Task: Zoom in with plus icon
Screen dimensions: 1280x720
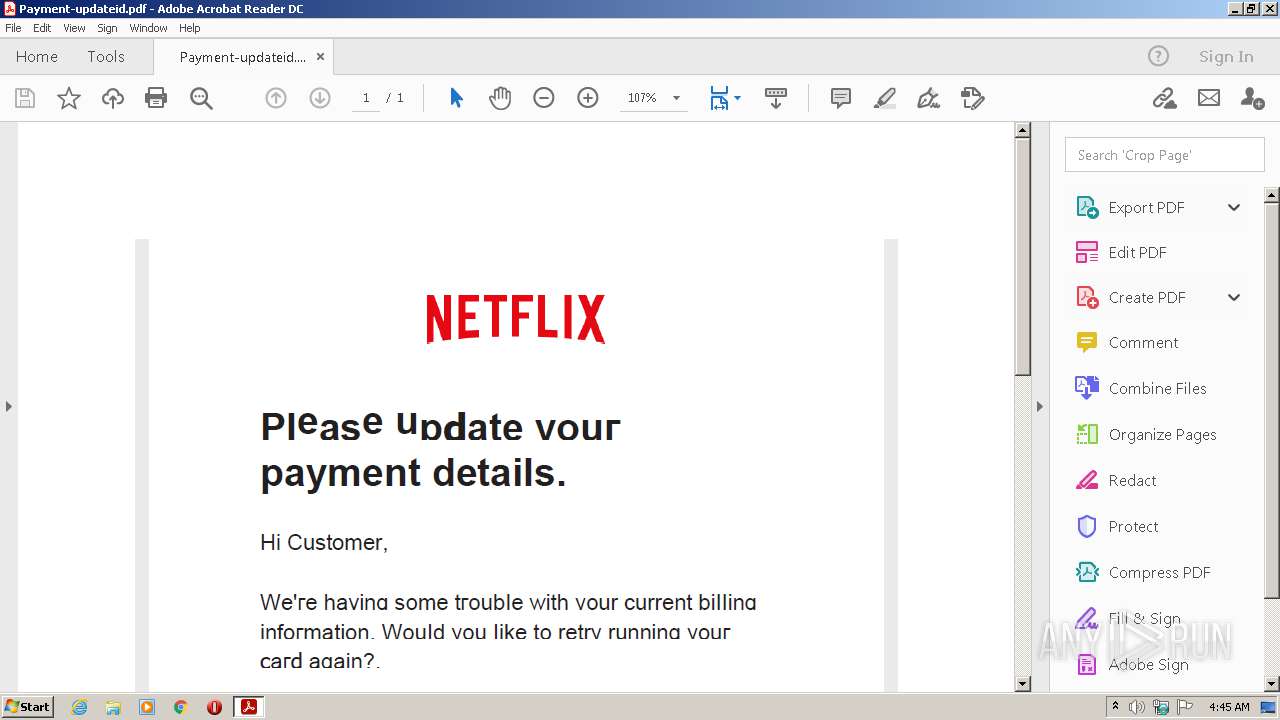Action: point(588,98)
